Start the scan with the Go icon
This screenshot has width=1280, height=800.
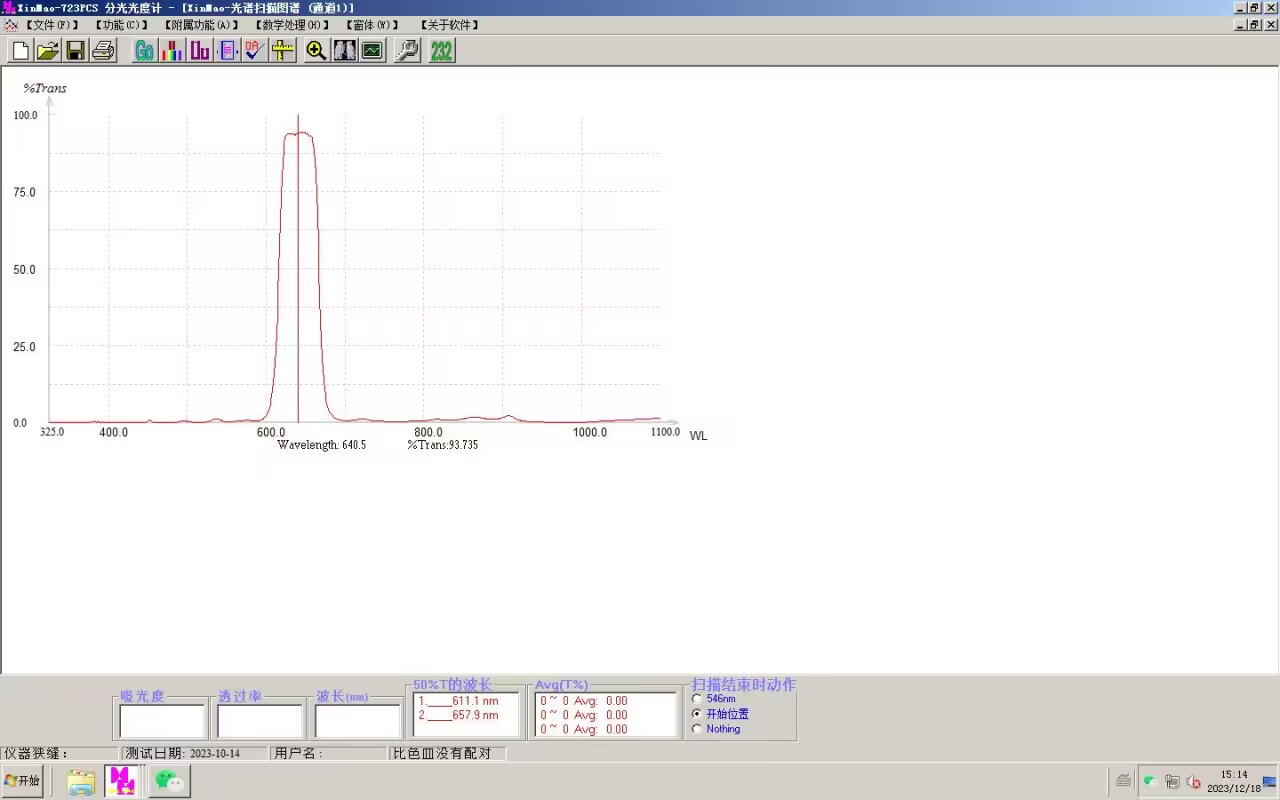click(x=145, y=50)
